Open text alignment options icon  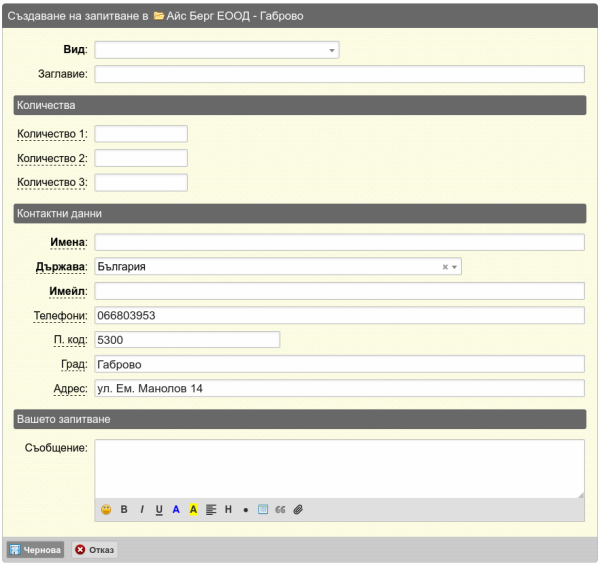[x=211, y=509]
